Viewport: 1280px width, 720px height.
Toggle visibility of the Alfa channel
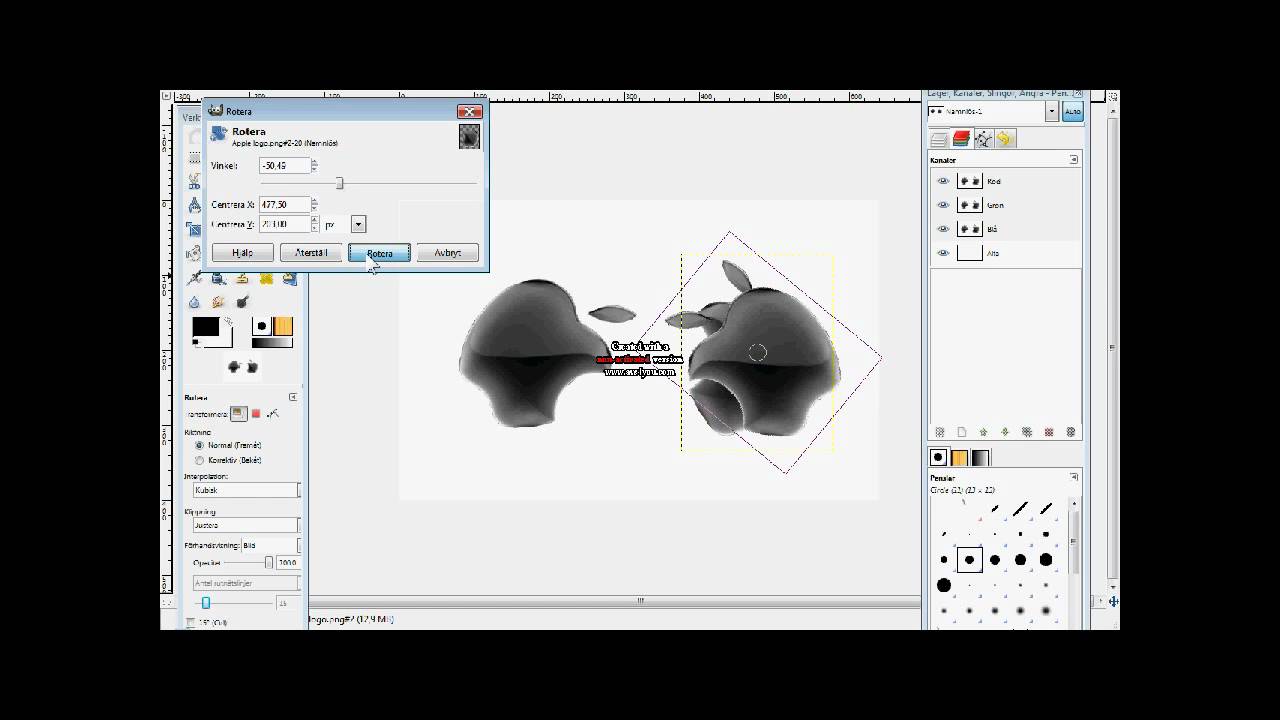tap(942, 253)
